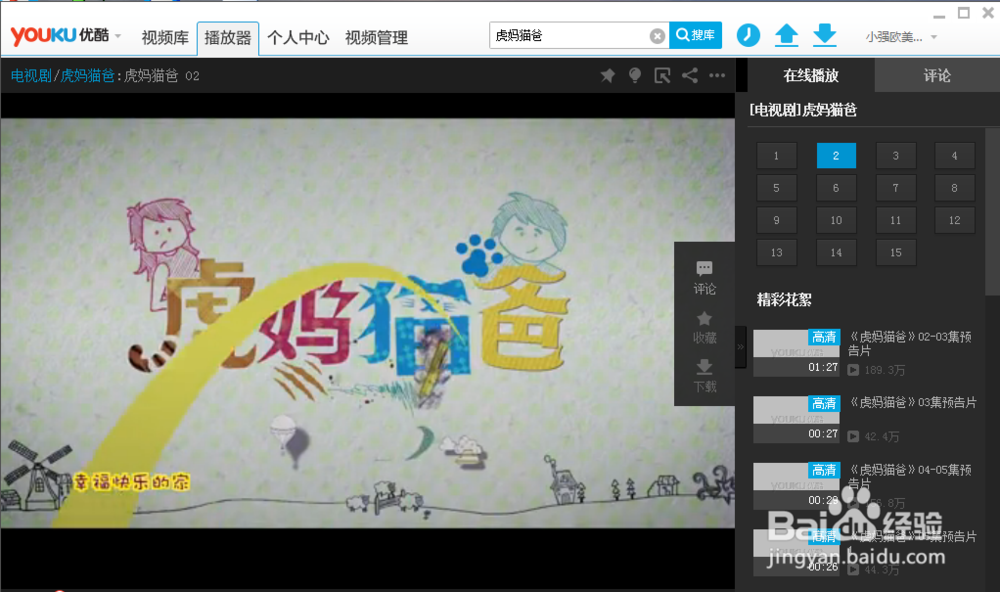Select episode 14
Screen dimensions: 1000x592
click(836, 253)
